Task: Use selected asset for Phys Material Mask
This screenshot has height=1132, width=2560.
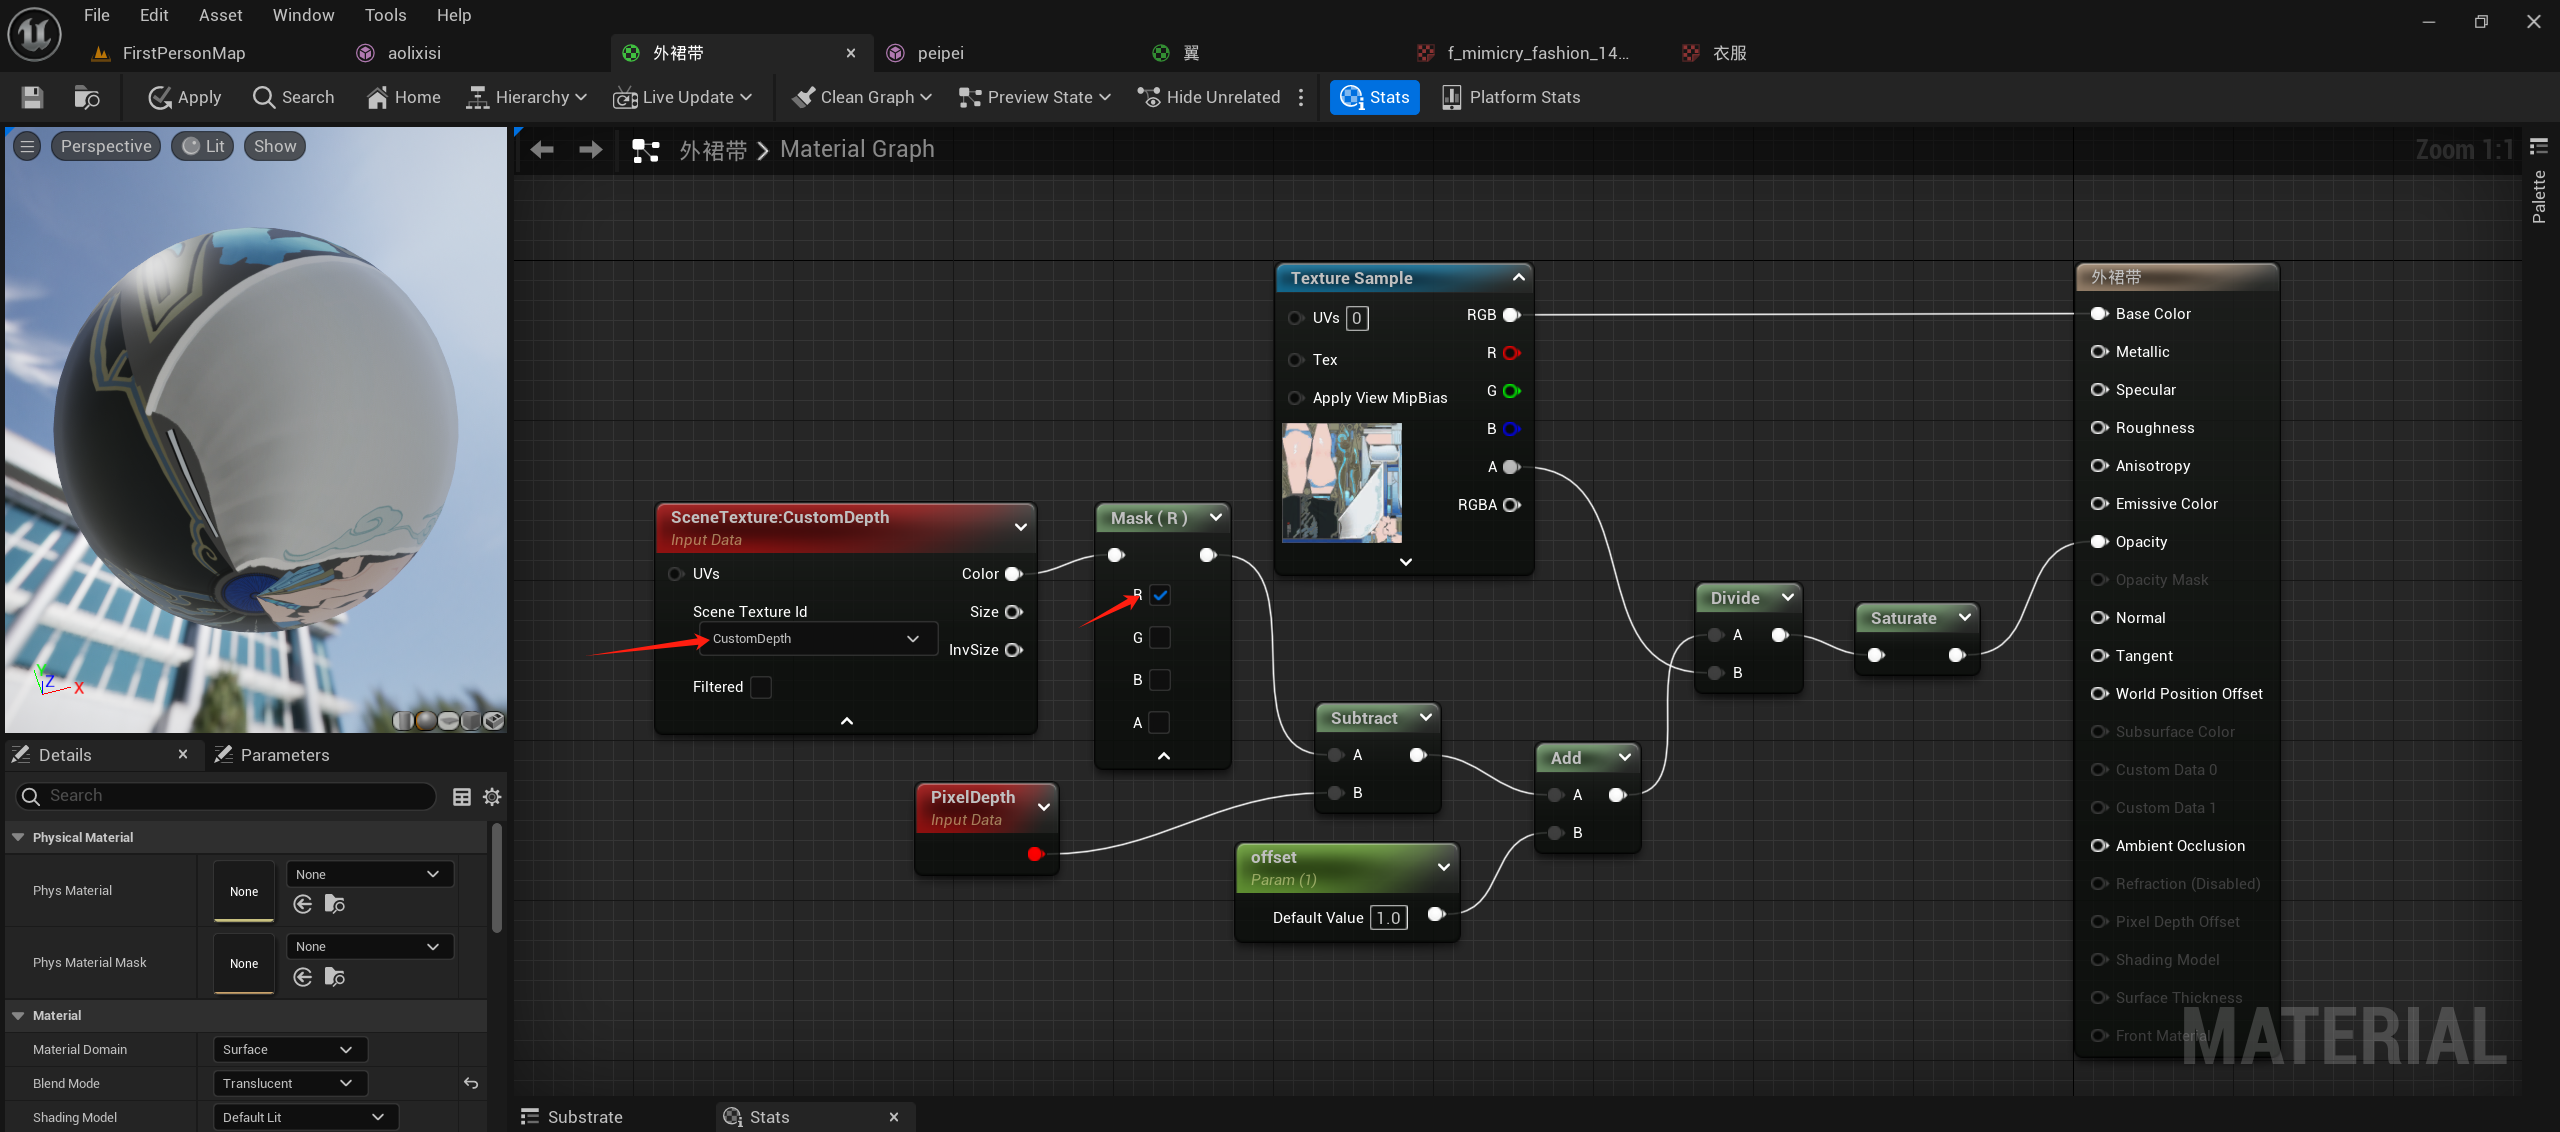Action: coord(303,977)
